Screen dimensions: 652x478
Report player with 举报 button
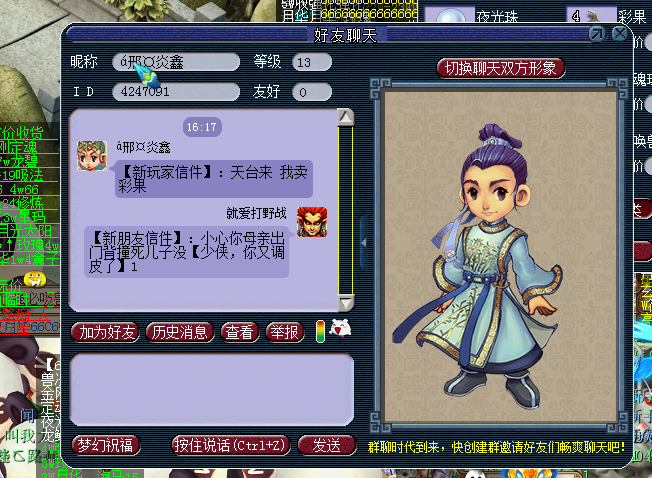point(285,332)
